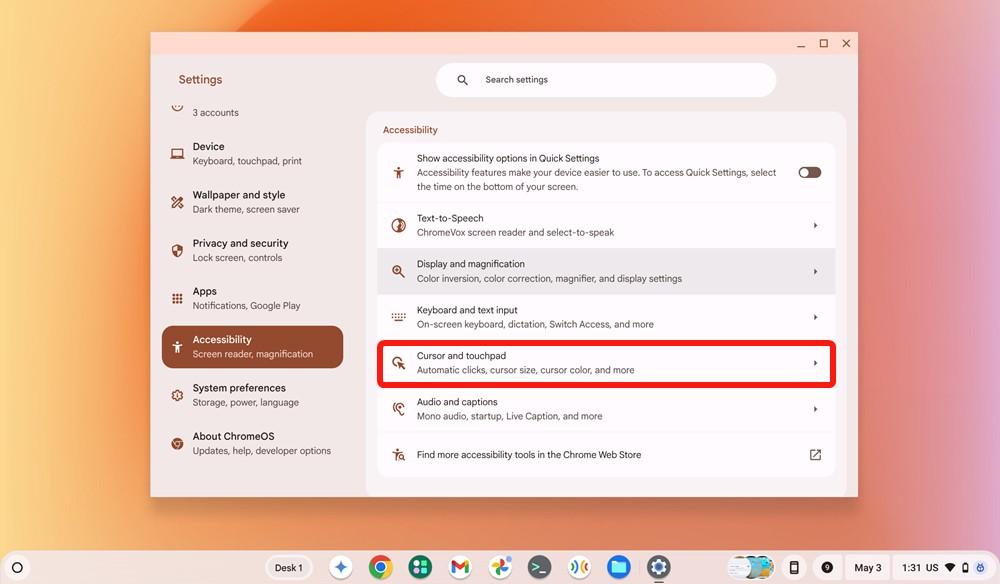1000x584 pixels.
Task: Open Display and magnification settings
Action: click(606, 271)
